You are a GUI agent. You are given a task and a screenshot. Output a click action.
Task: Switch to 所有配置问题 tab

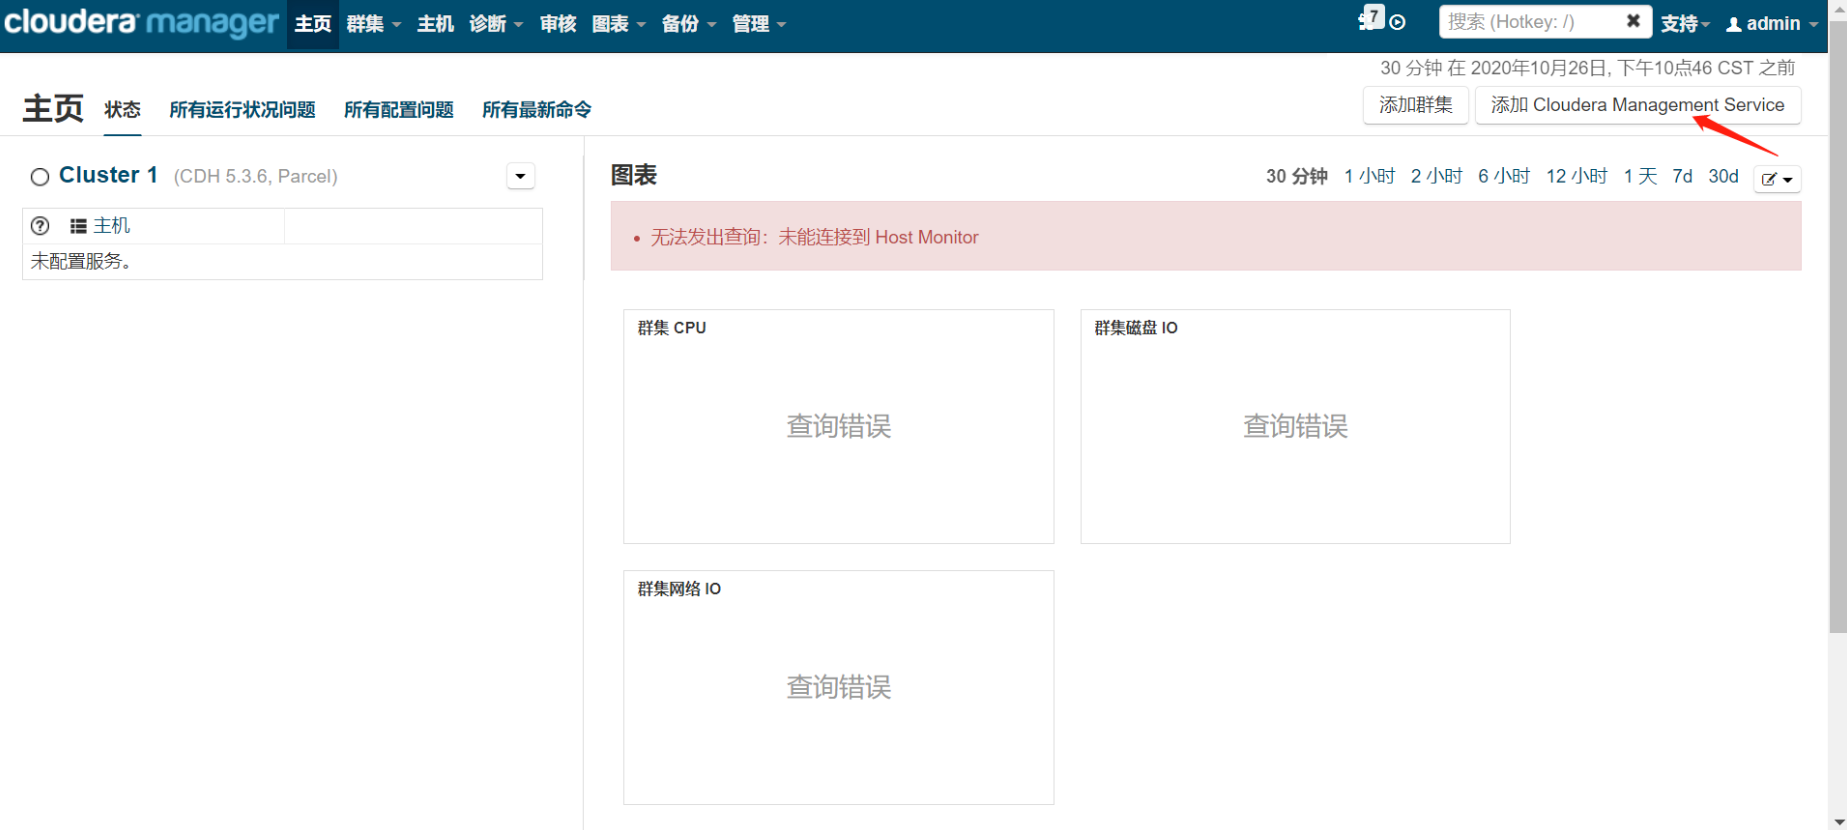pos(399,110)
